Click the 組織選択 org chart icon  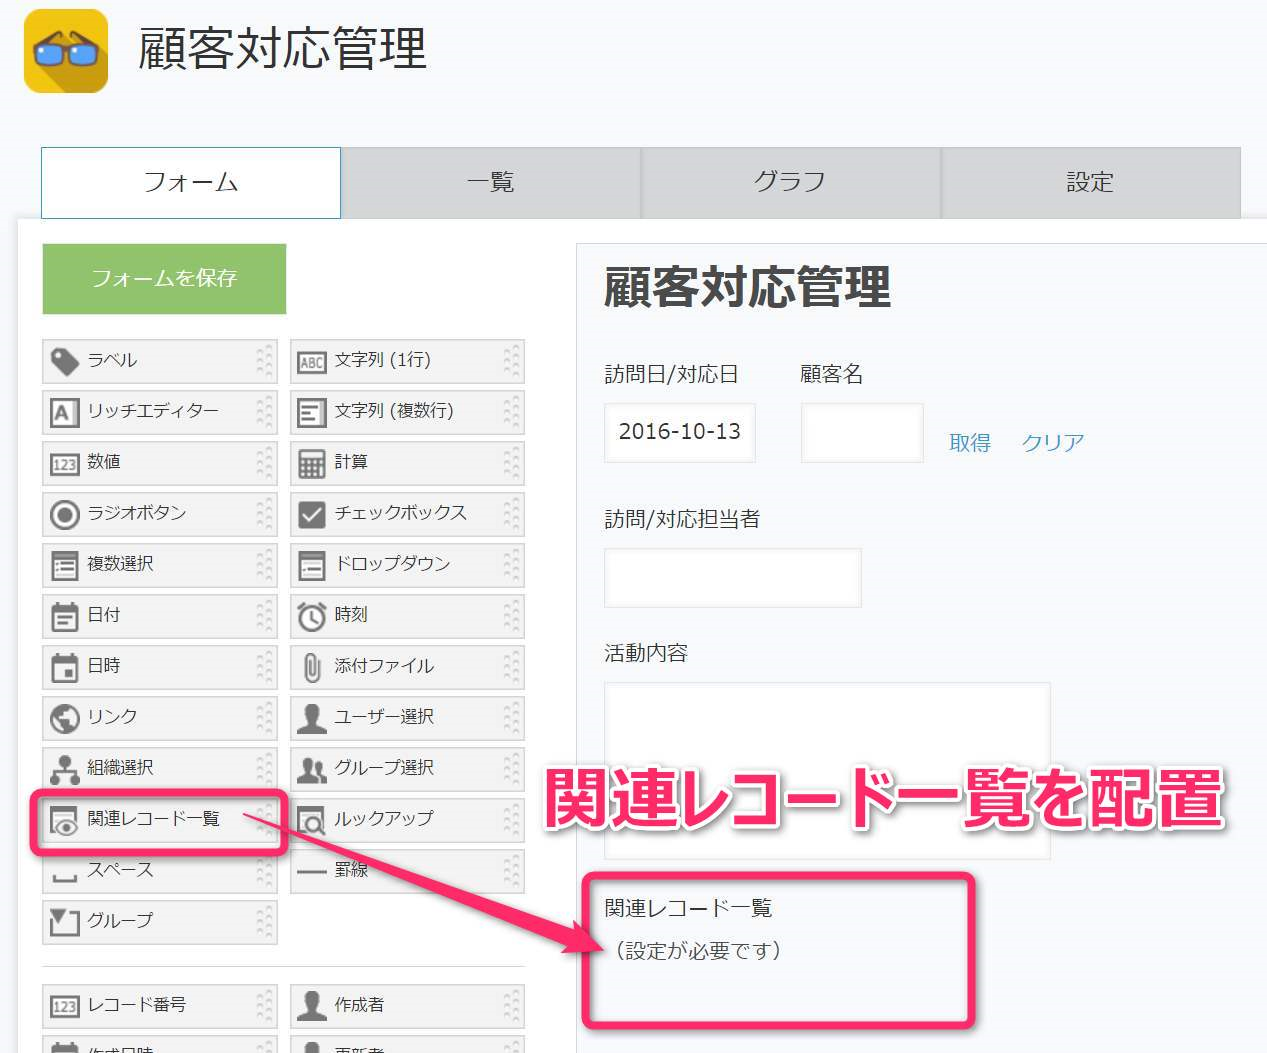pyautogui.click(x=65, y=769)
